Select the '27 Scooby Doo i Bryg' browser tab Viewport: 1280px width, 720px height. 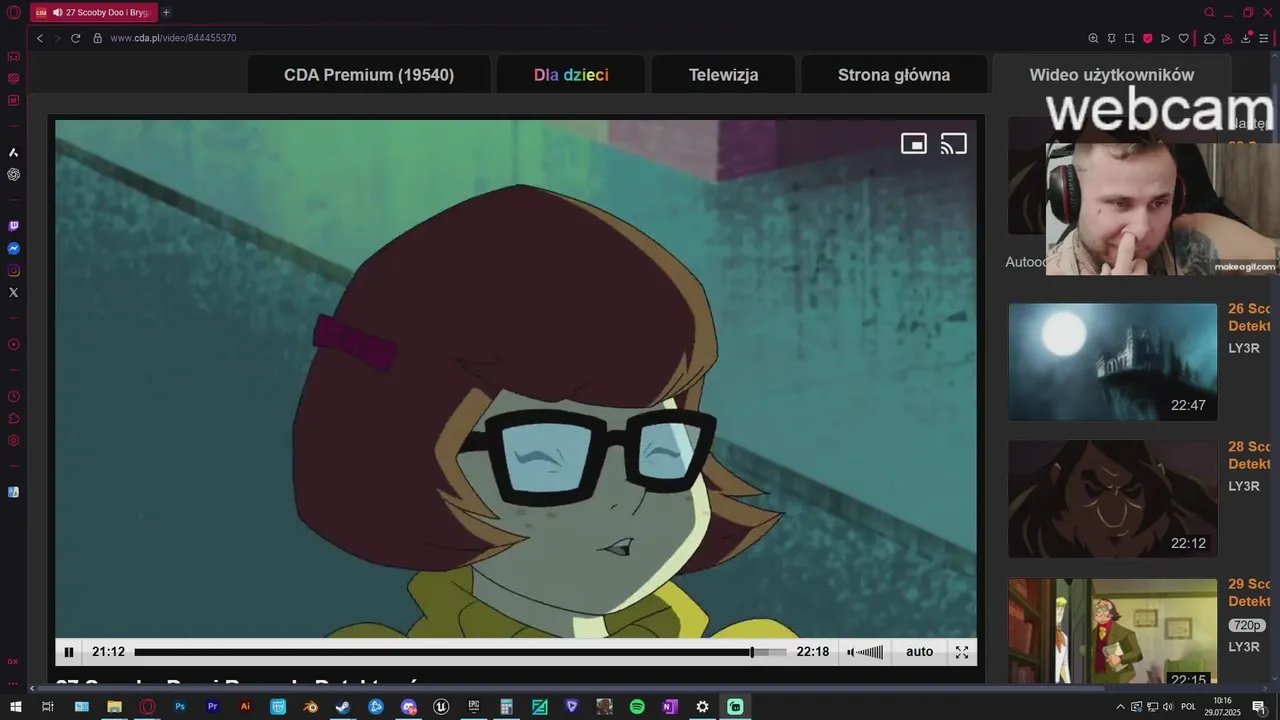click(x=94, y=12)
